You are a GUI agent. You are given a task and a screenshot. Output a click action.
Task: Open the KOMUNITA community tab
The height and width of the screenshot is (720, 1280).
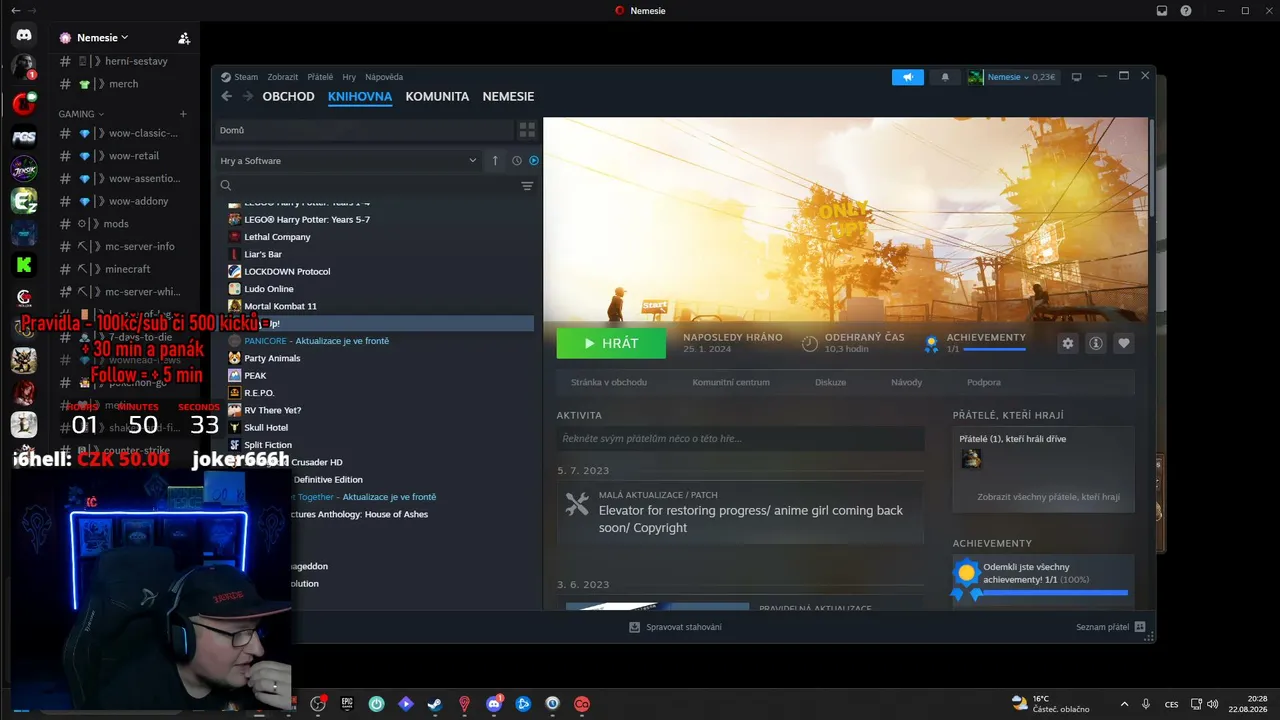(437, 97)
